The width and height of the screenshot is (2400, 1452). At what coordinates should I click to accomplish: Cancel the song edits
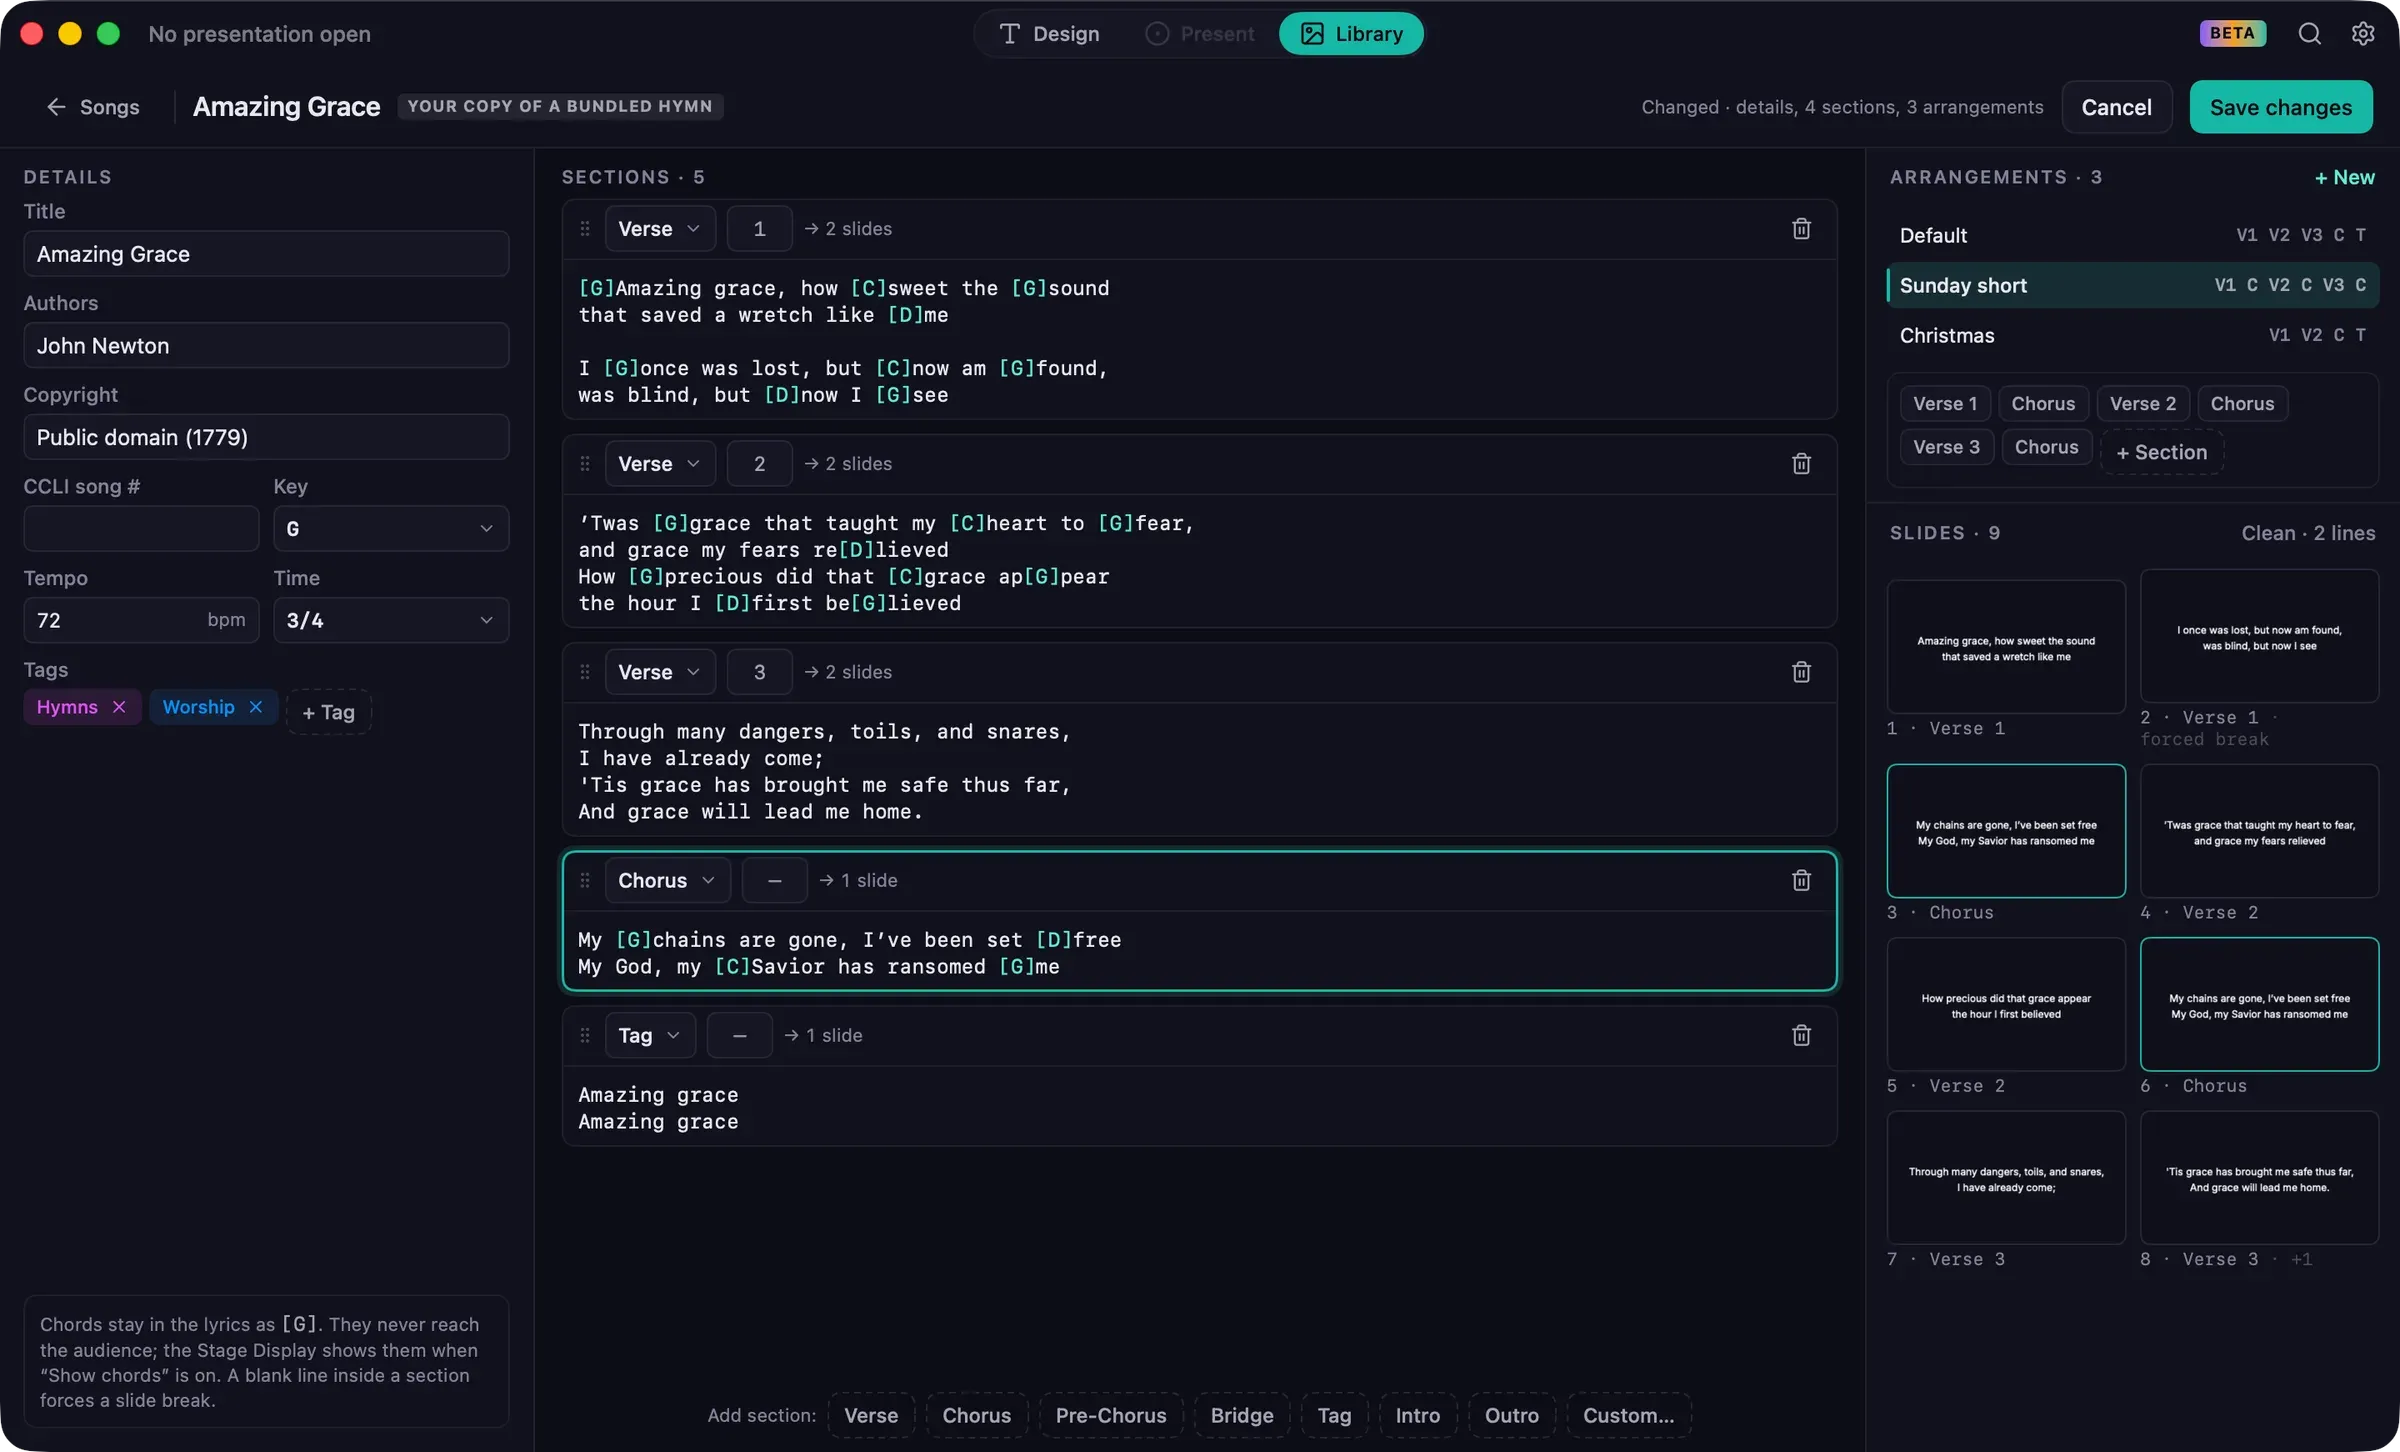[2116, 107]
